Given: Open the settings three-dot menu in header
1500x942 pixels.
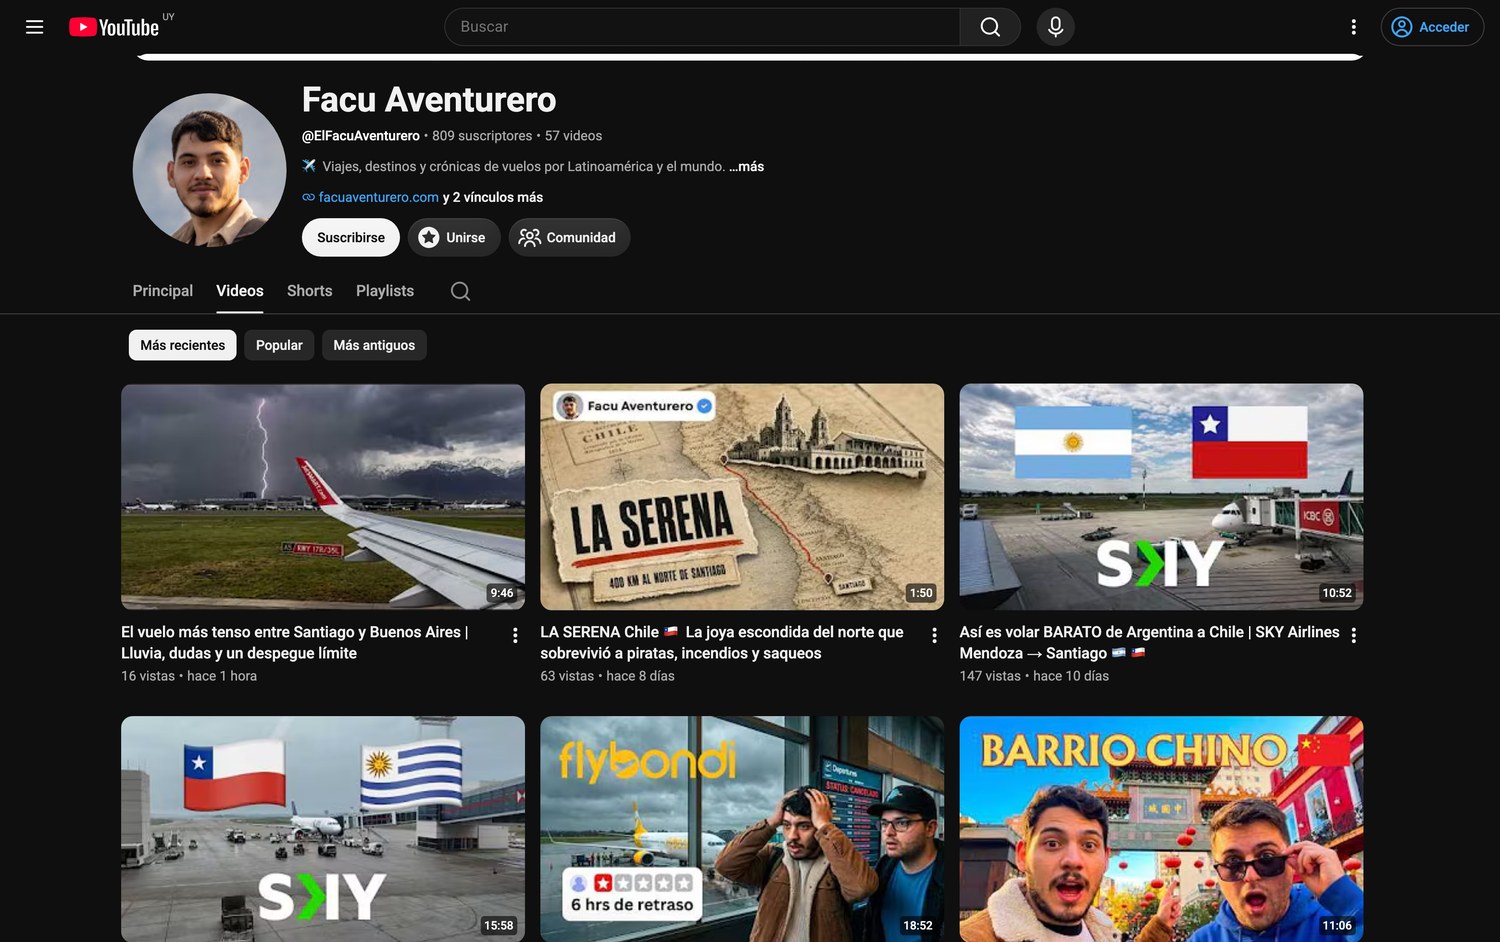Looking at the screenshot, I should 1353,27.
